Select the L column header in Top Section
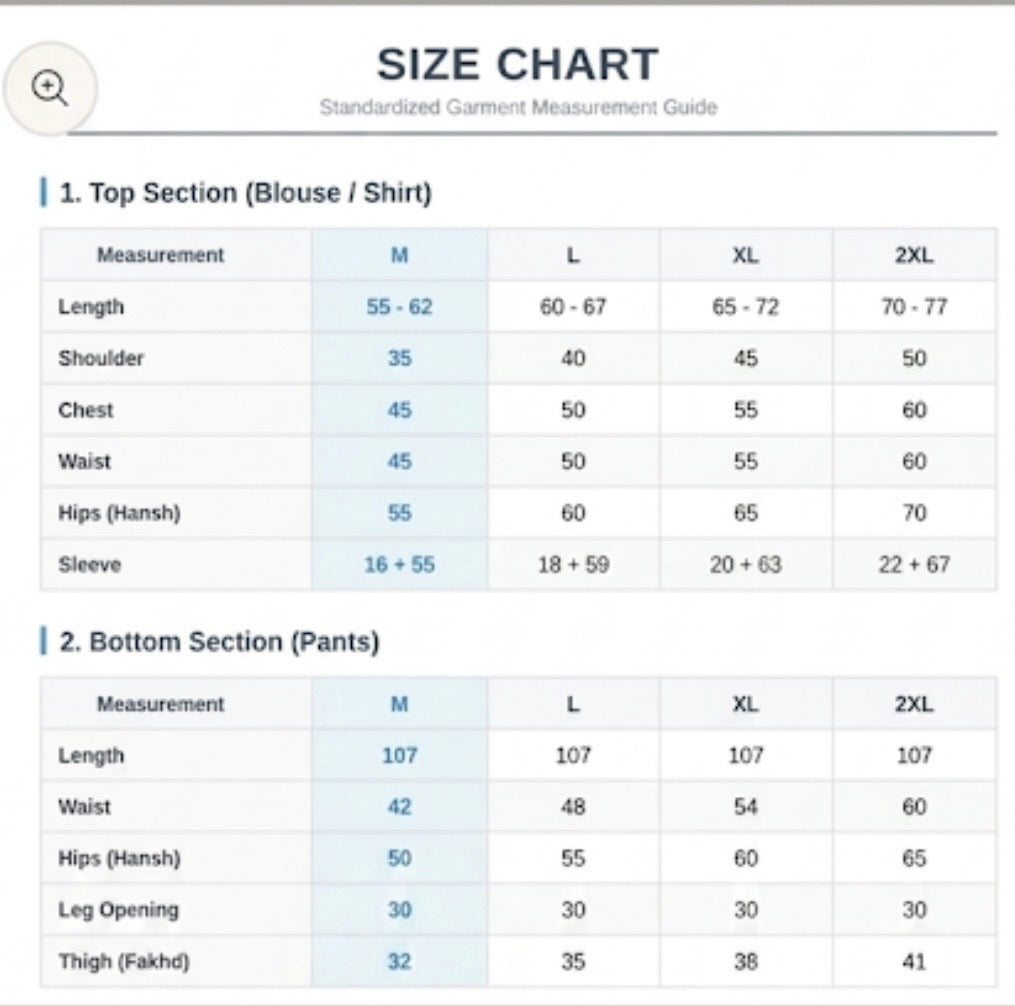 (x=573, y=255)
